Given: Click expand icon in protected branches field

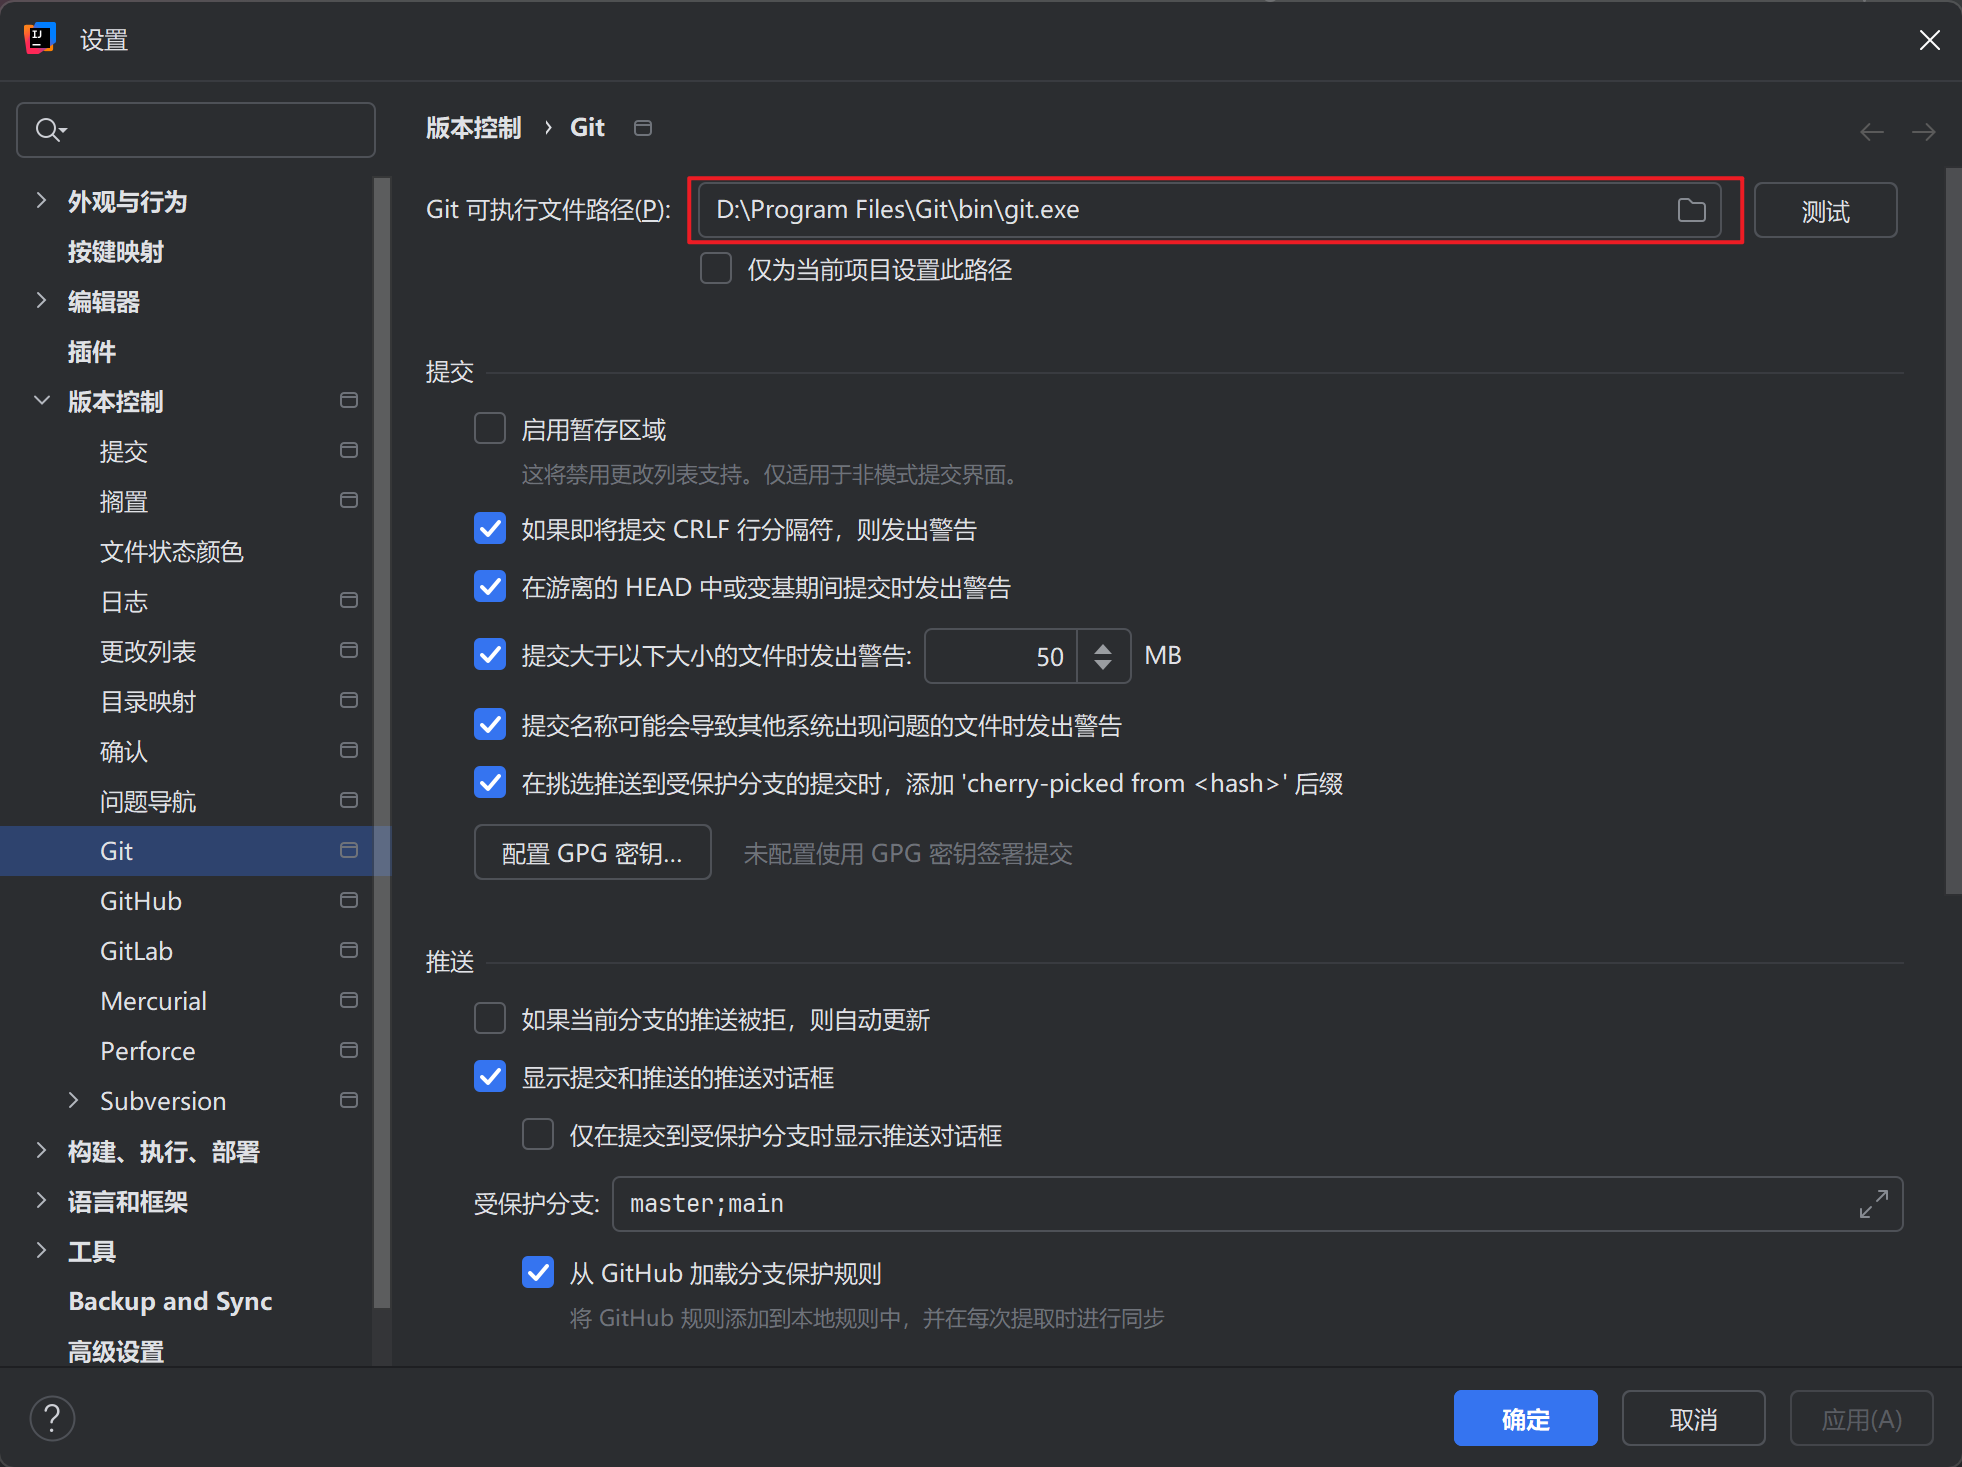Looking at the screenshot, I should click(x=1873, y=1203).
